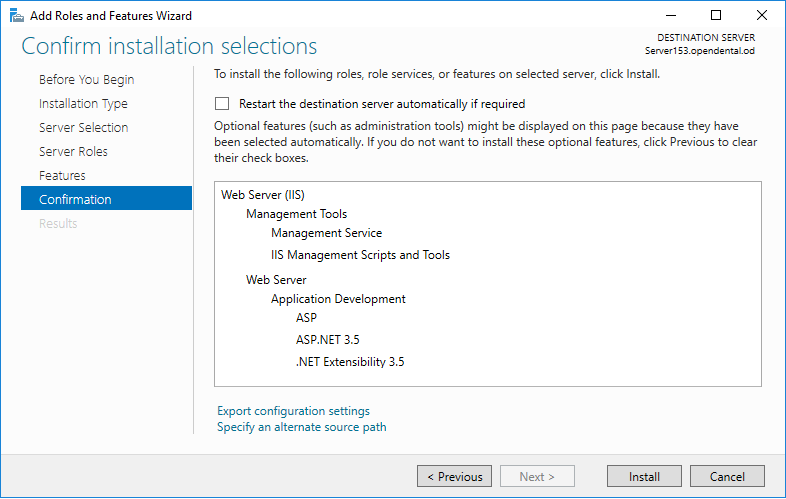Screen dimensions: 786x499
Task: Click Export configuration settings link
Action: [293, 411]
